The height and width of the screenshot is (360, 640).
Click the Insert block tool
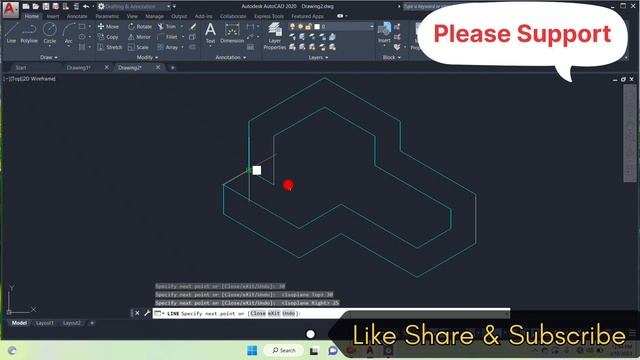tap(384, 33)
